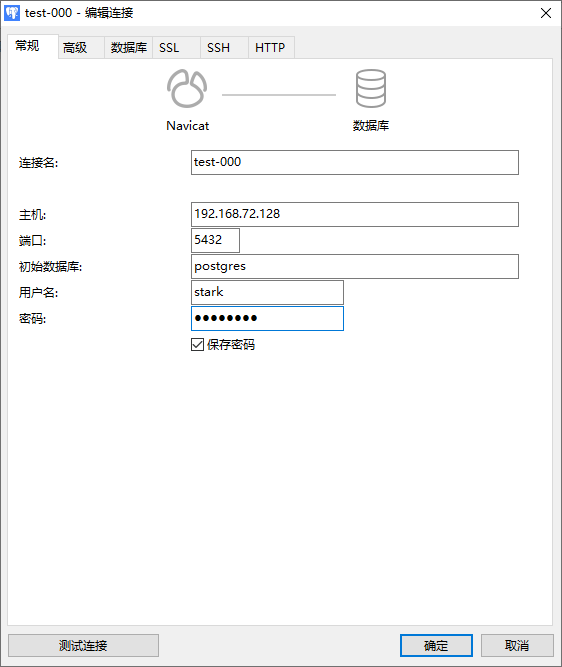
Task: Click the 测试连接 button
Action: [x=83, y=645]
